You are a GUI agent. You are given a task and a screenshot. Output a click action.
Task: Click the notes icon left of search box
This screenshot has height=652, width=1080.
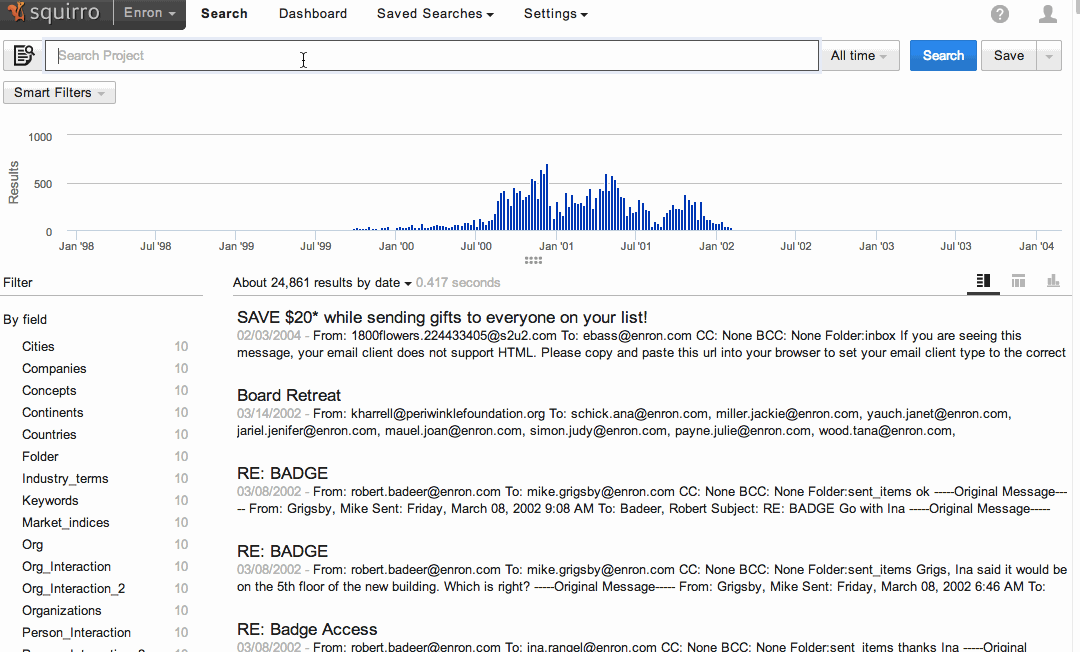pos(23,55)
